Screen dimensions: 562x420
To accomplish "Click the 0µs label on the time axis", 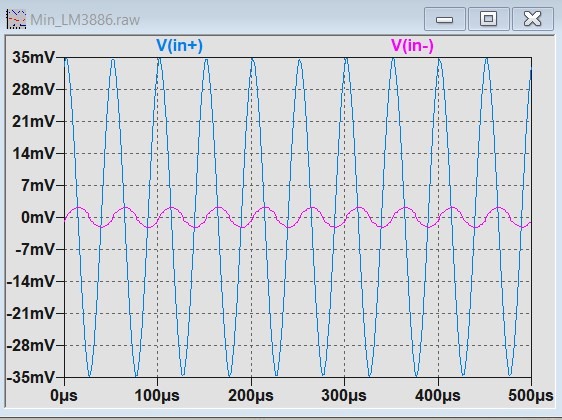I will [64, 396].
